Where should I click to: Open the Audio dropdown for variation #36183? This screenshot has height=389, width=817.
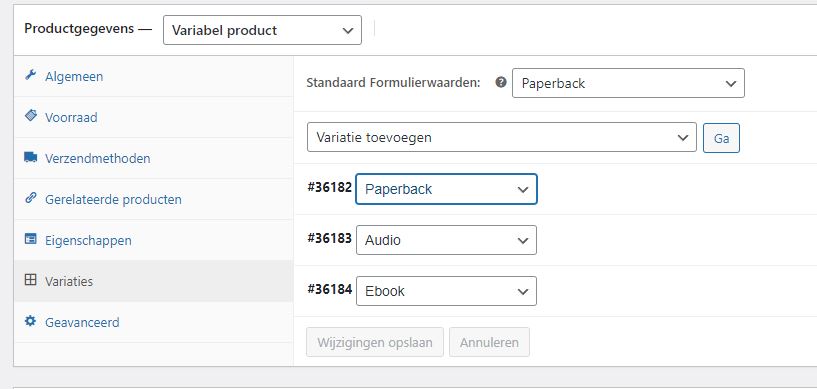pyautogui.click(x=446, y=240)
